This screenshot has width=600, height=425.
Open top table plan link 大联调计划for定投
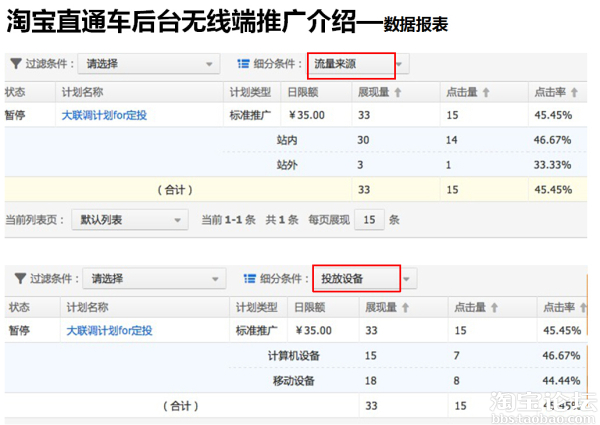104,115
